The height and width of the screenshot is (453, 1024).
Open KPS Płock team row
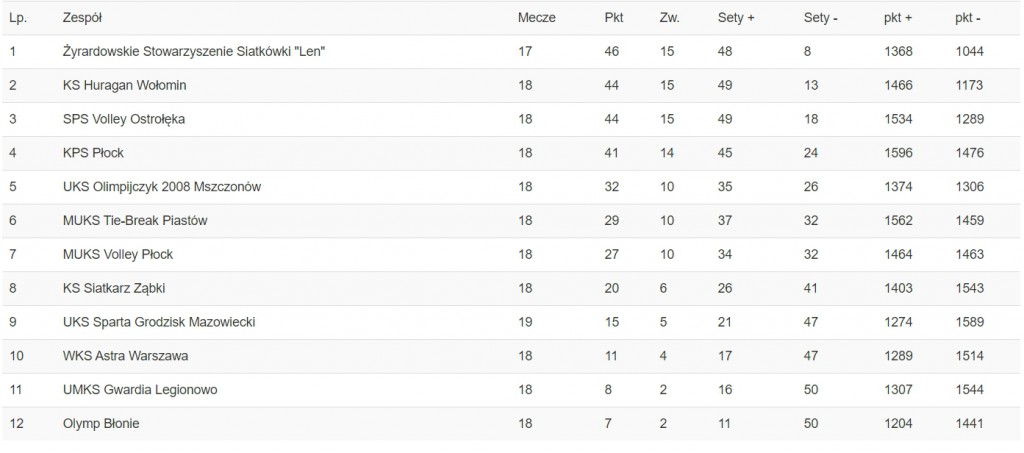coord(93,153)
